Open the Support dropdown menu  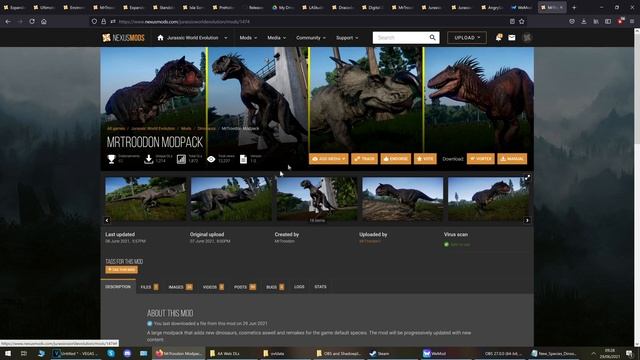click(347, 38)
